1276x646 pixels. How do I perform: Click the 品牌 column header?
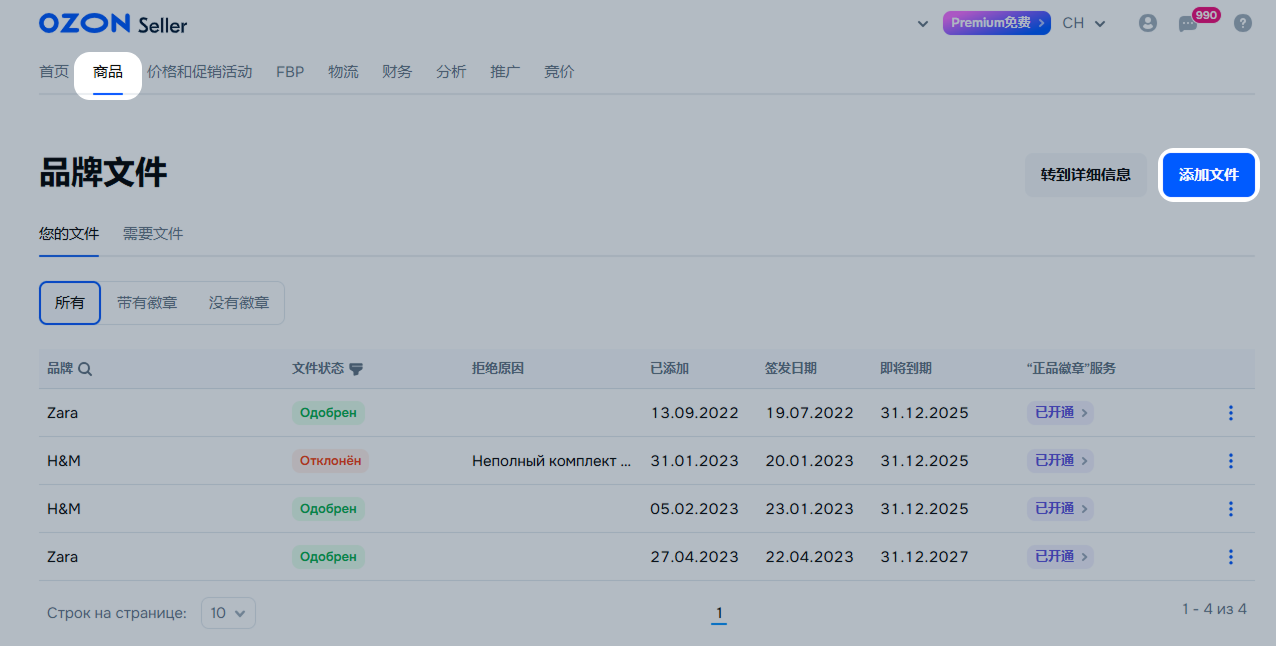pos(60,368)
